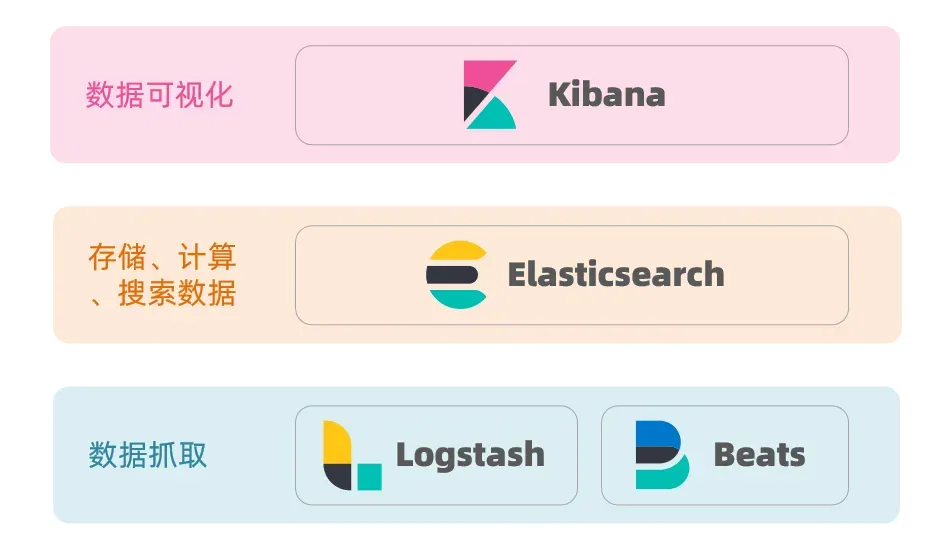This screenshot has width=929, height=549.
Task: Click the teal square in Logstash logo
Action: pyautogui.click(x=369, y=476)
